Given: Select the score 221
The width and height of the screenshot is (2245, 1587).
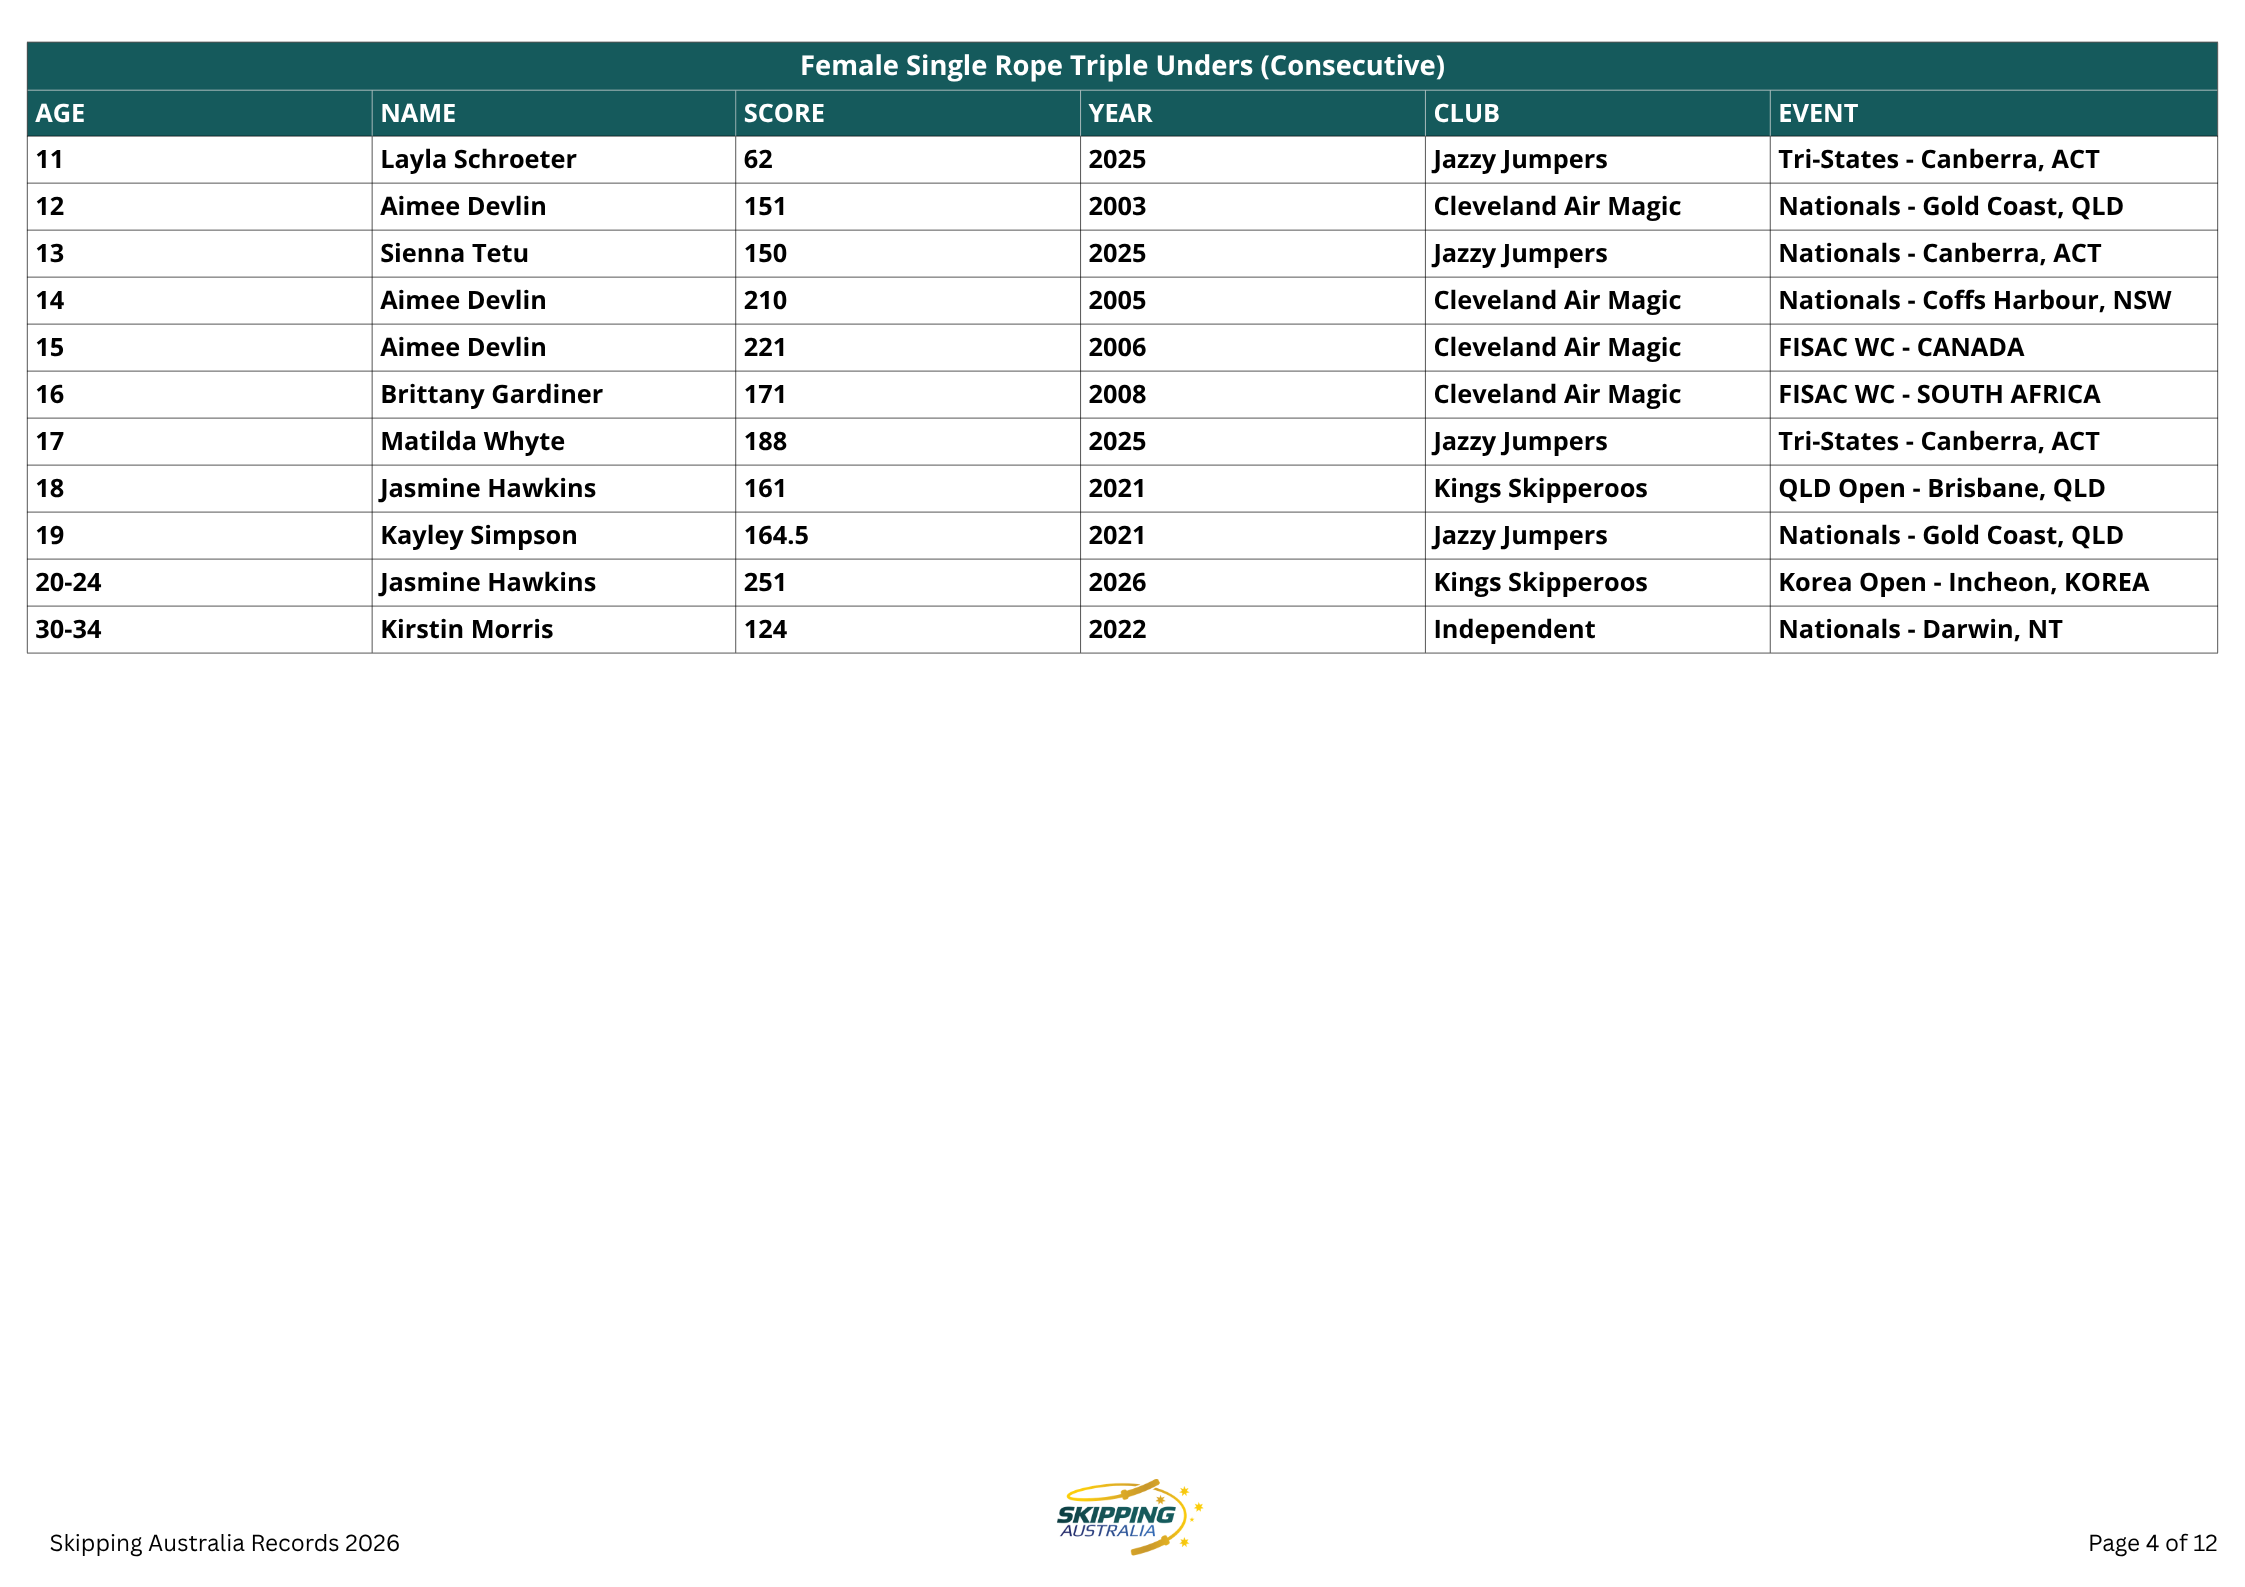Looking at the screenshot, I should coord(765,348).
